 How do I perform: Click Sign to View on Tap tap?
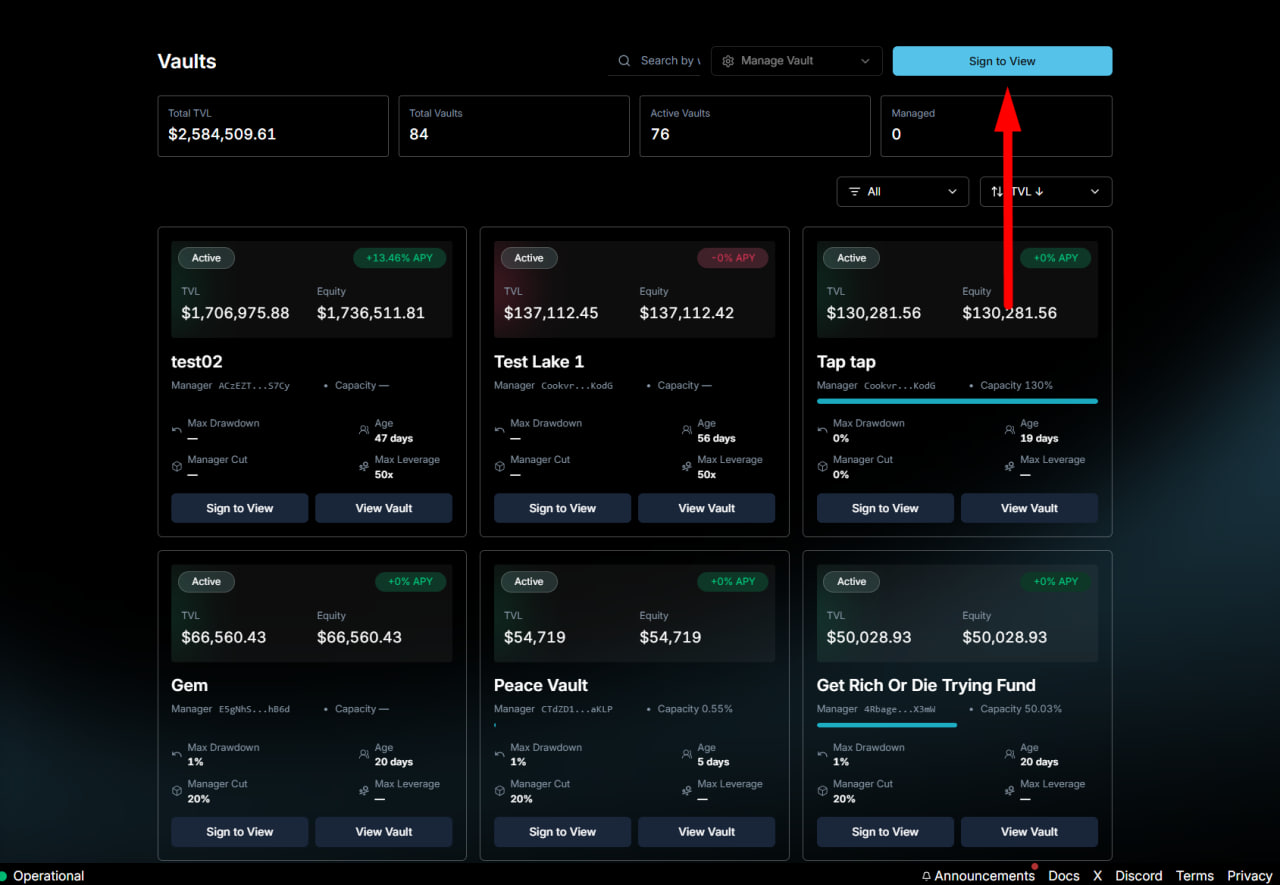[885, 508]
